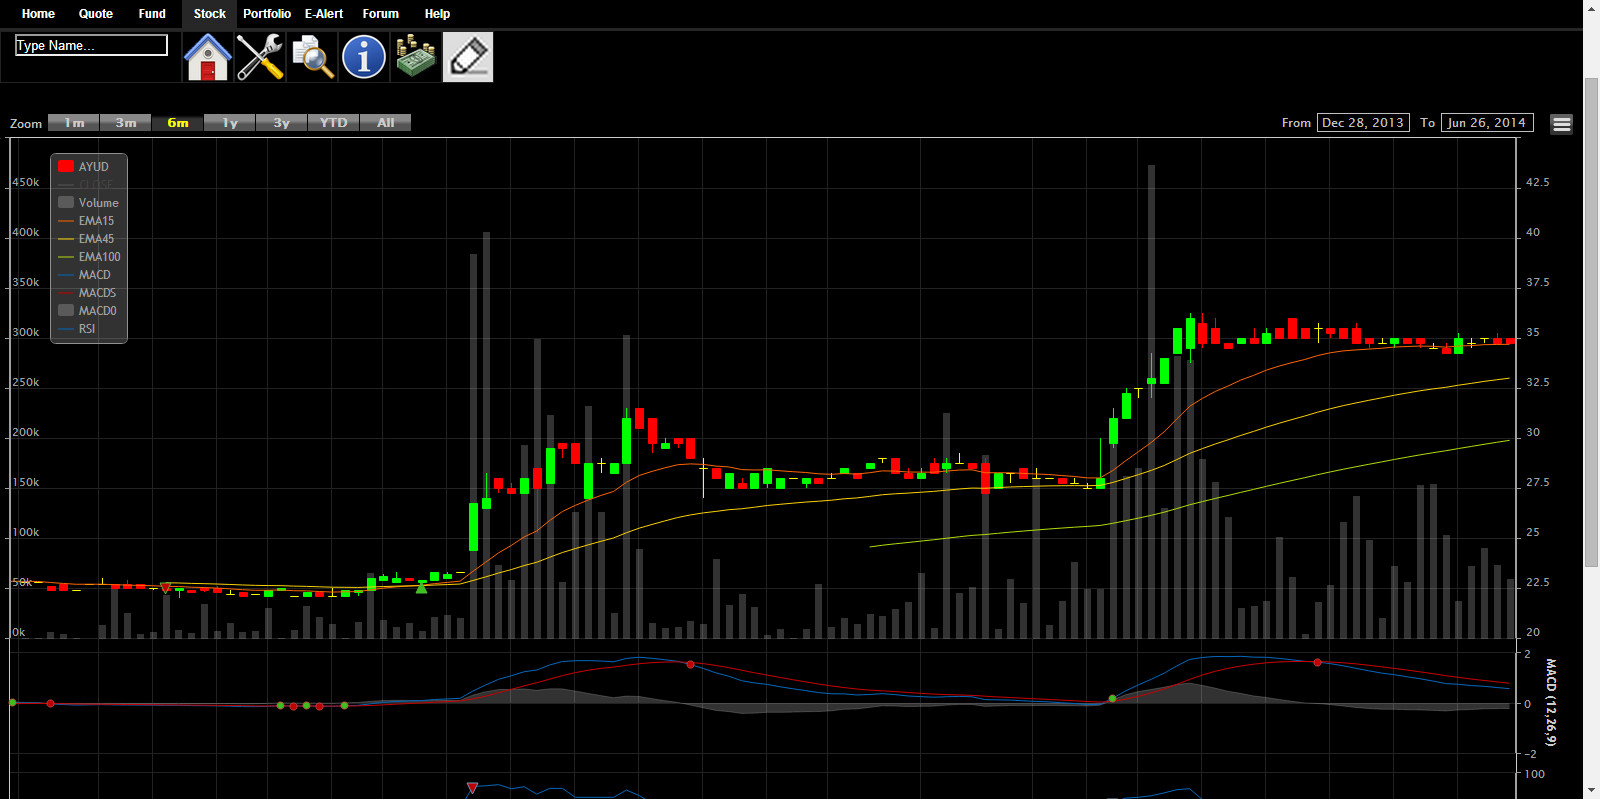Open the blue information icon
The height and width of the screenshot is (799, 1600).
pyautogui.click(x=364, y=57)
